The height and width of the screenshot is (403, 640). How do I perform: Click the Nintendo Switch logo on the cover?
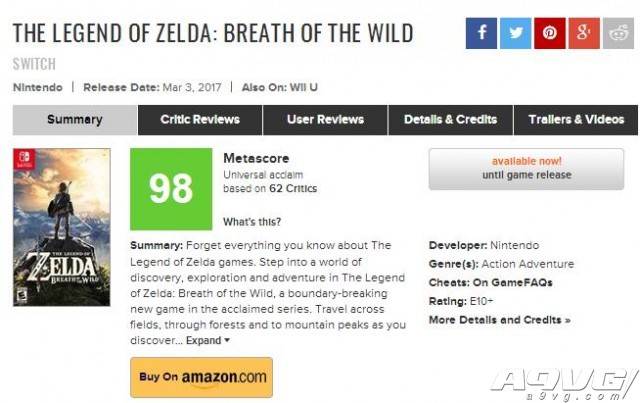(x=24, y=159)
